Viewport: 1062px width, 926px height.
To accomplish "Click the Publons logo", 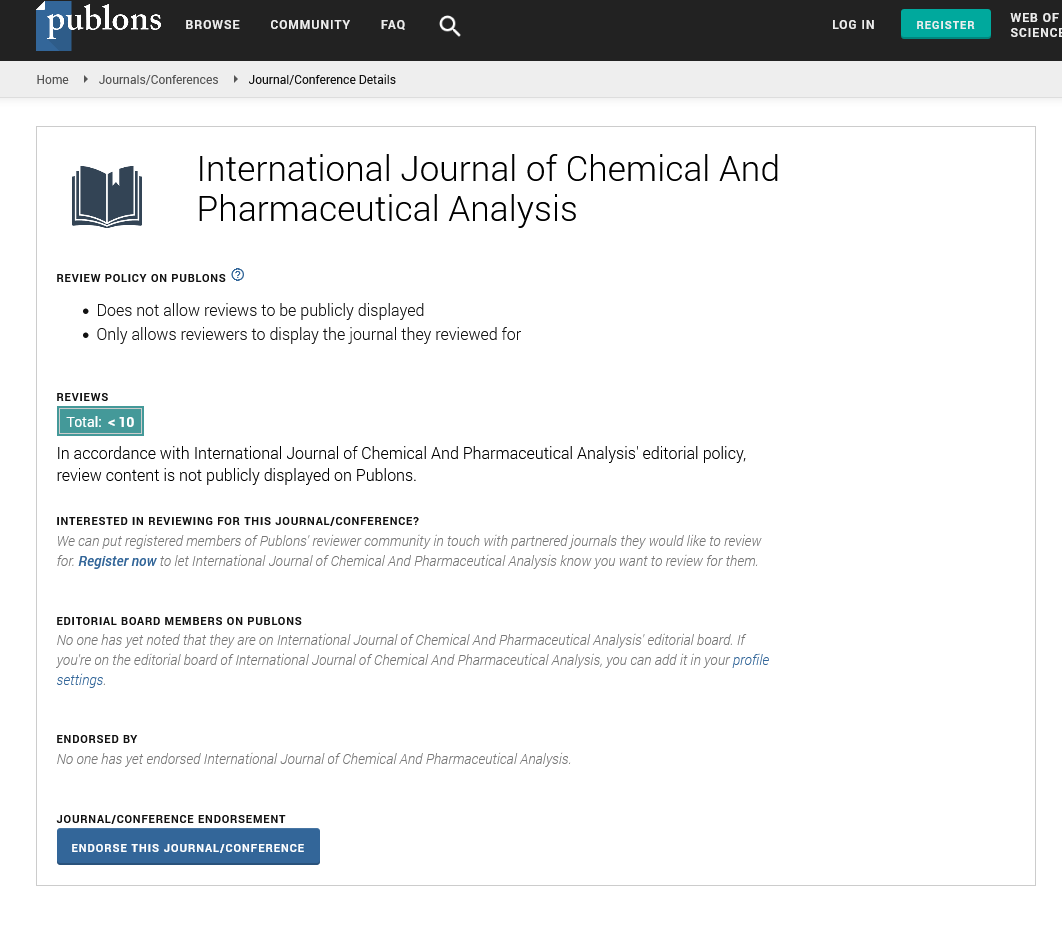I will pyautogui.click(x=98, y=25).
